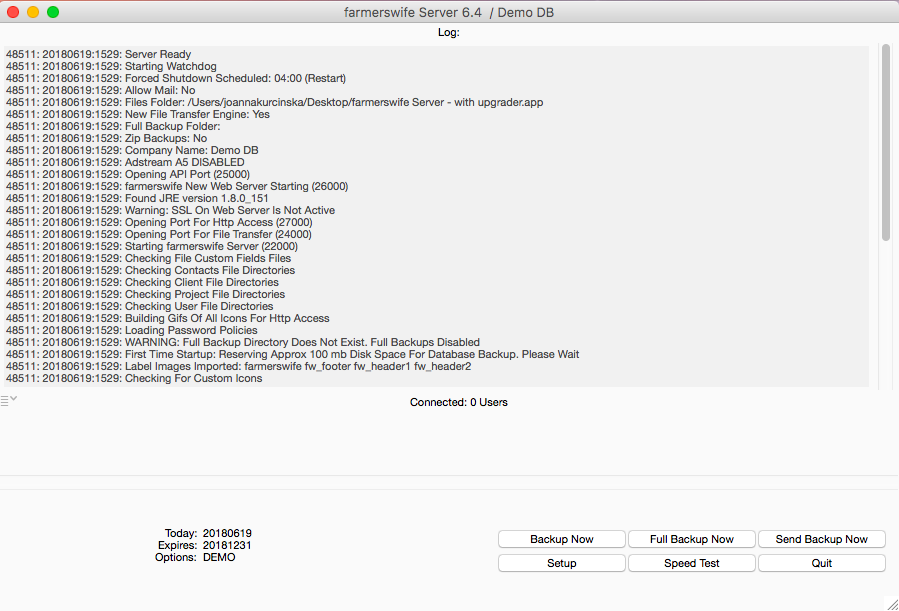Click the Full Backup Directory WARNING line

(243, 343)
